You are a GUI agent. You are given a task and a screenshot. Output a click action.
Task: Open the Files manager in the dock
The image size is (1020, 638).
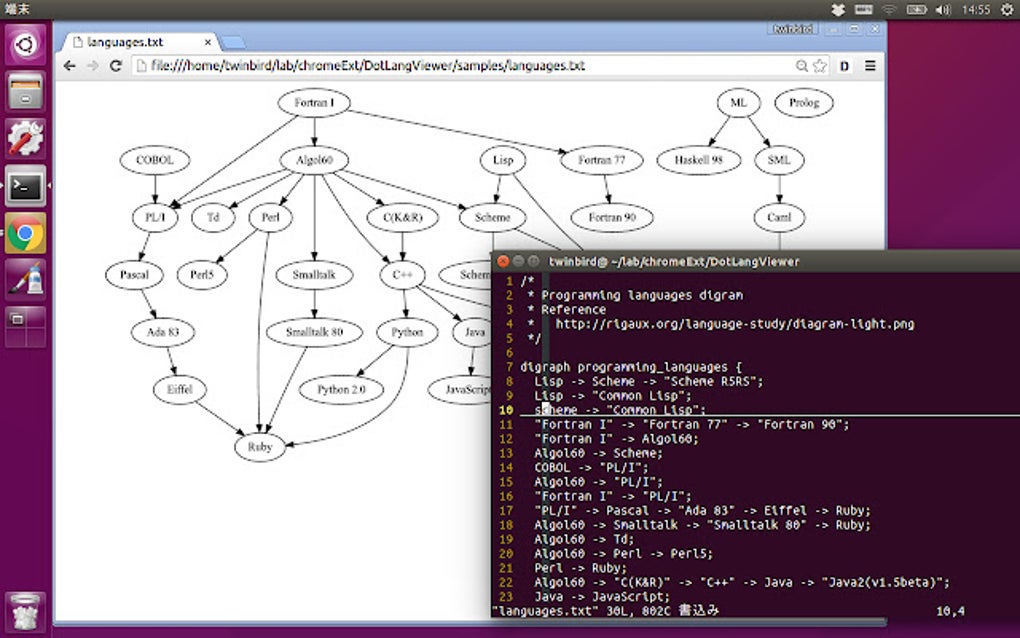(25, 91)
